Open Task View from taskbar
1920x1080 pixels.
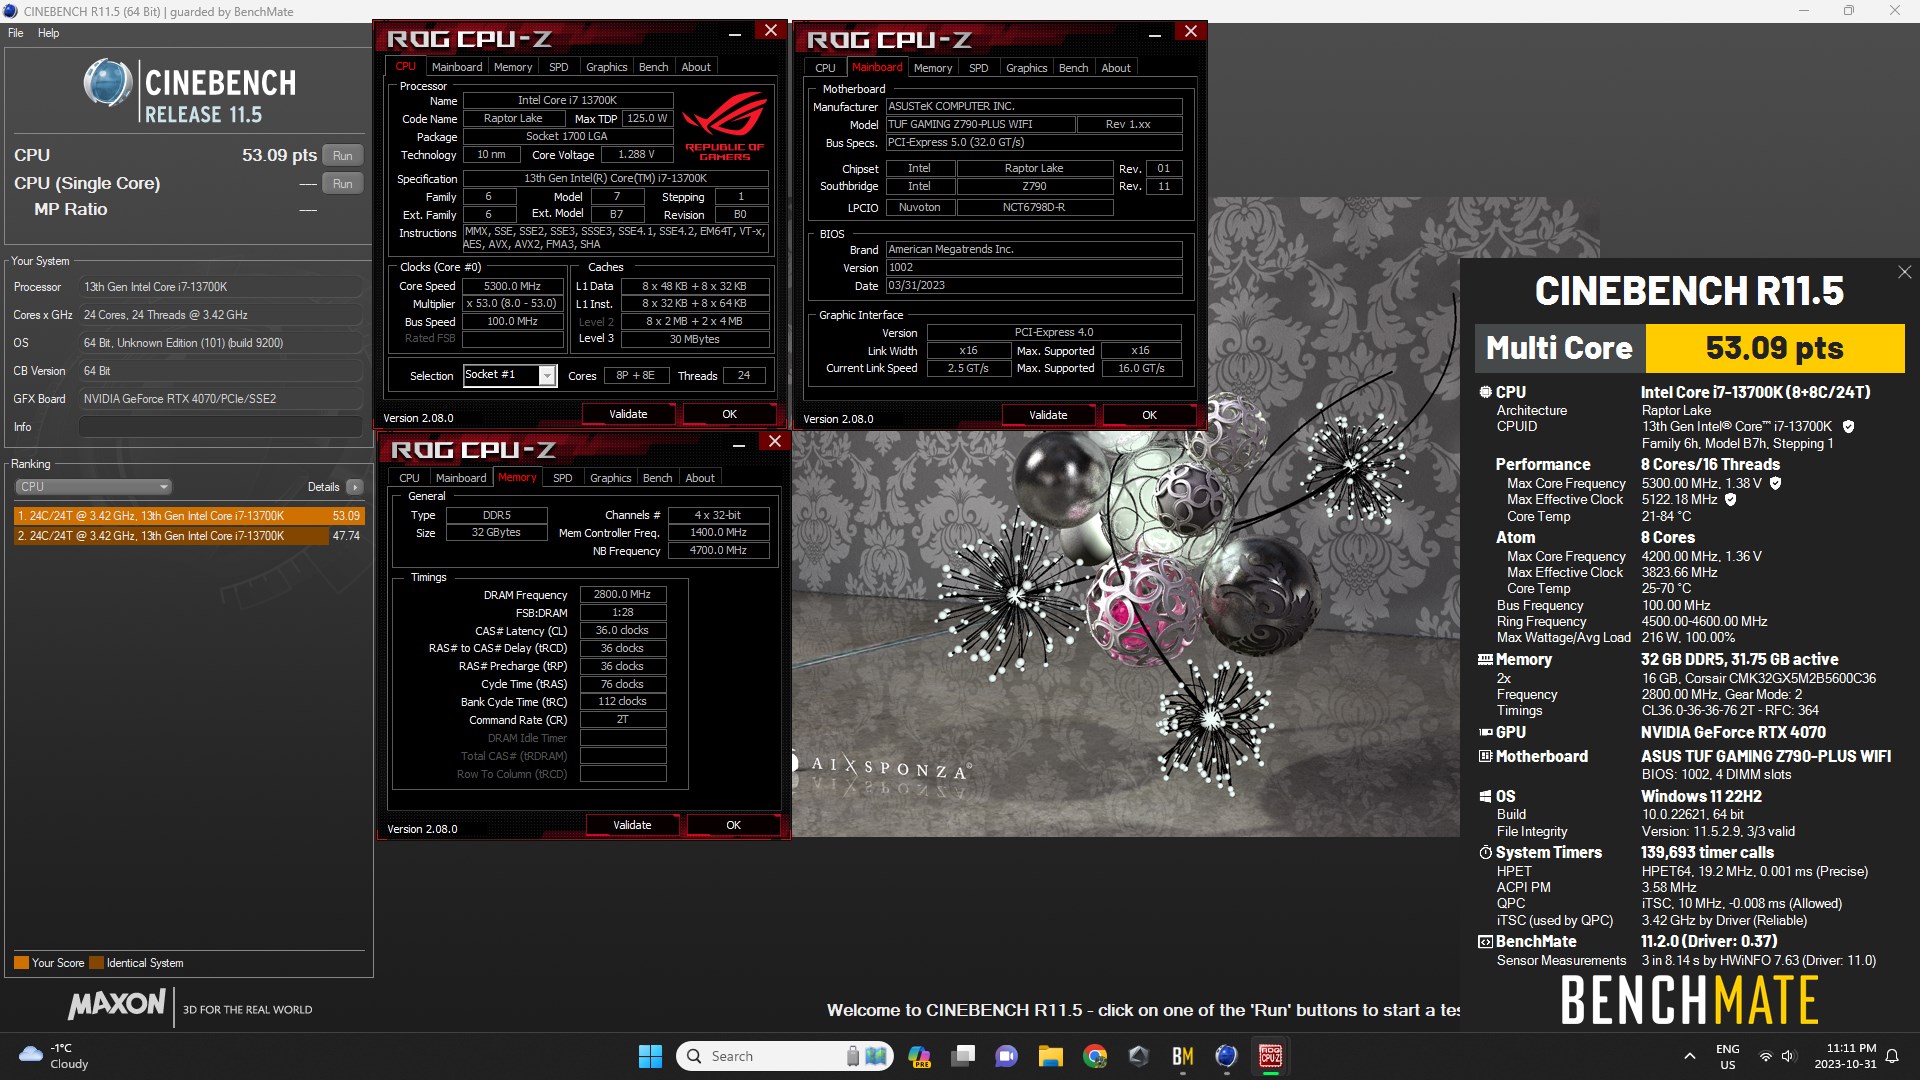tap(963, 1056)
